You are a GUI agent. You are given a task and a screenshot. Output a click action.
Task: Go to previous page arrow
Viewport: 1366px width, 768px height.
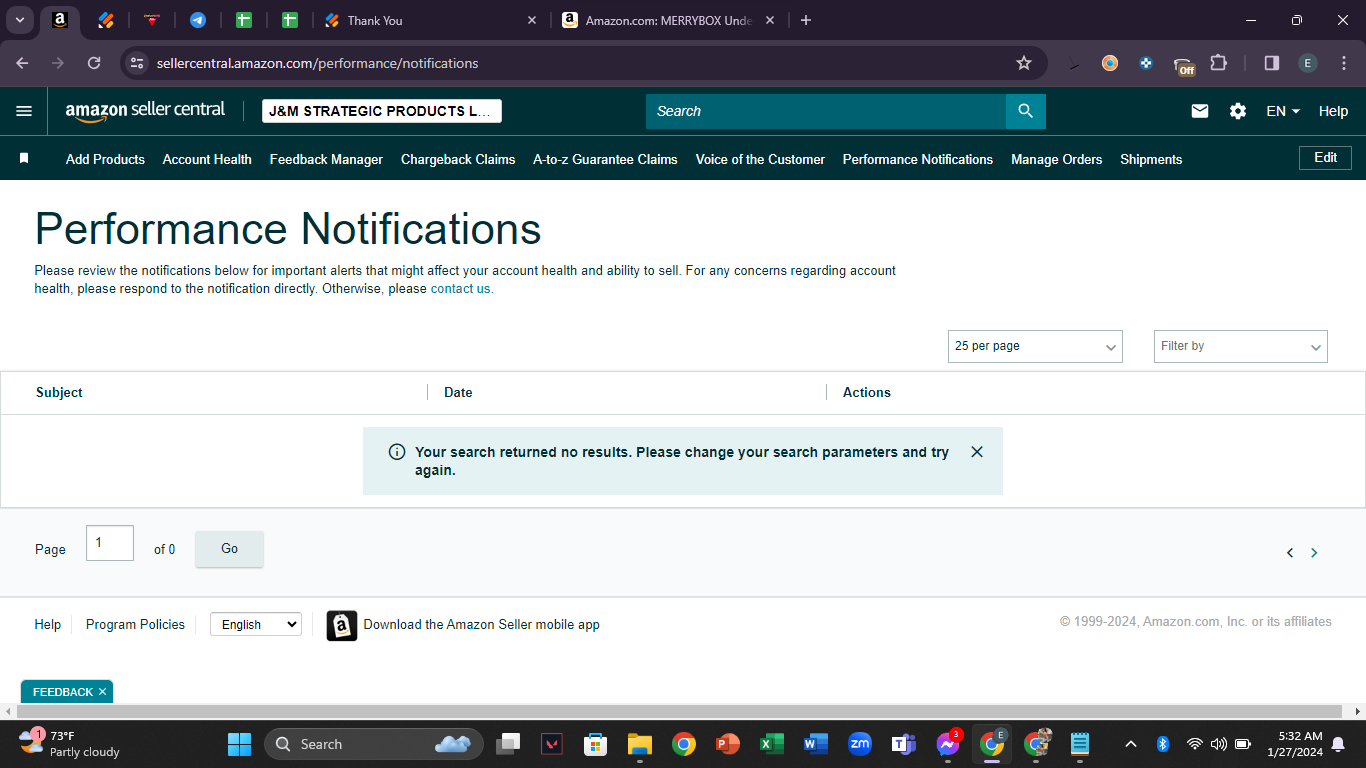pos(1290,553)
